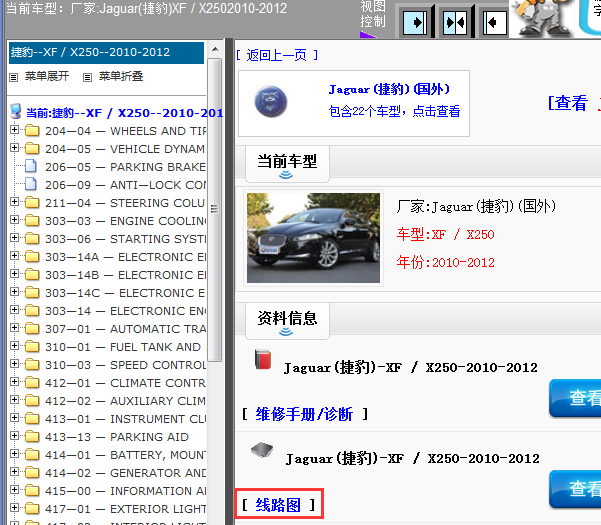Click the blue Jaguar brand logo

(271, 102)
